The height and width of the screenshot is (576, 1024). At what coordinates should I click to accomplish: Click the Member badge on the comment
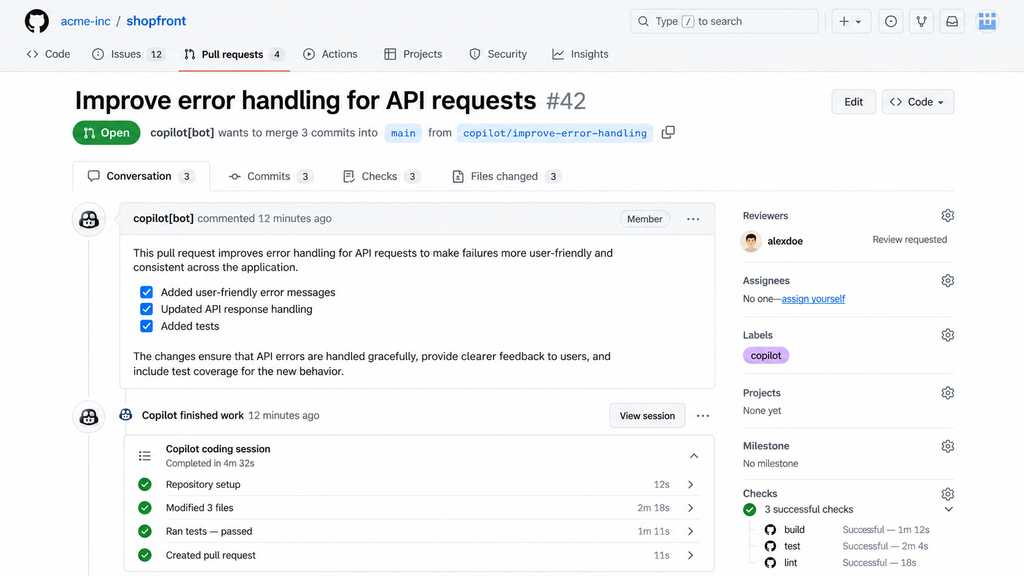click(645, 219)
